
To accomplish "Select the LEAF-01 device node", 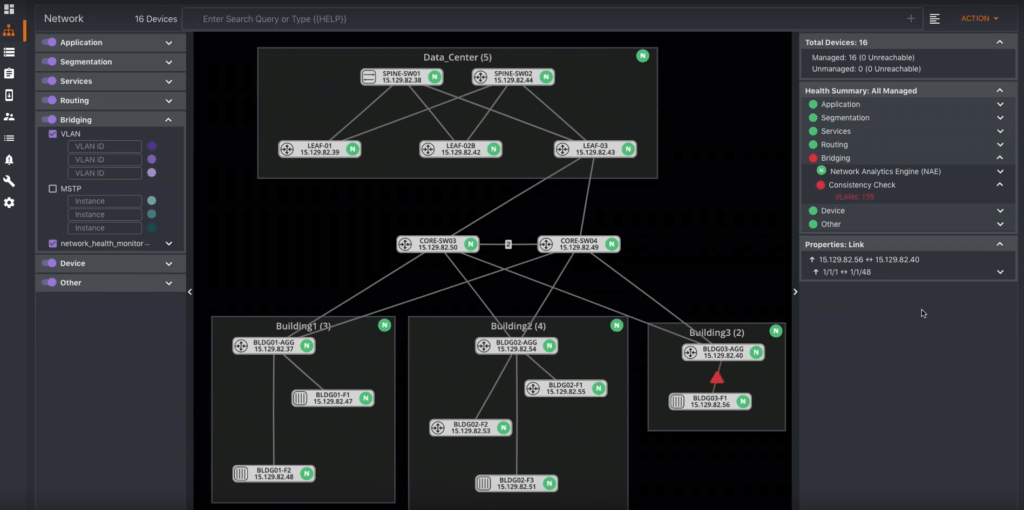I will [319, 149].
